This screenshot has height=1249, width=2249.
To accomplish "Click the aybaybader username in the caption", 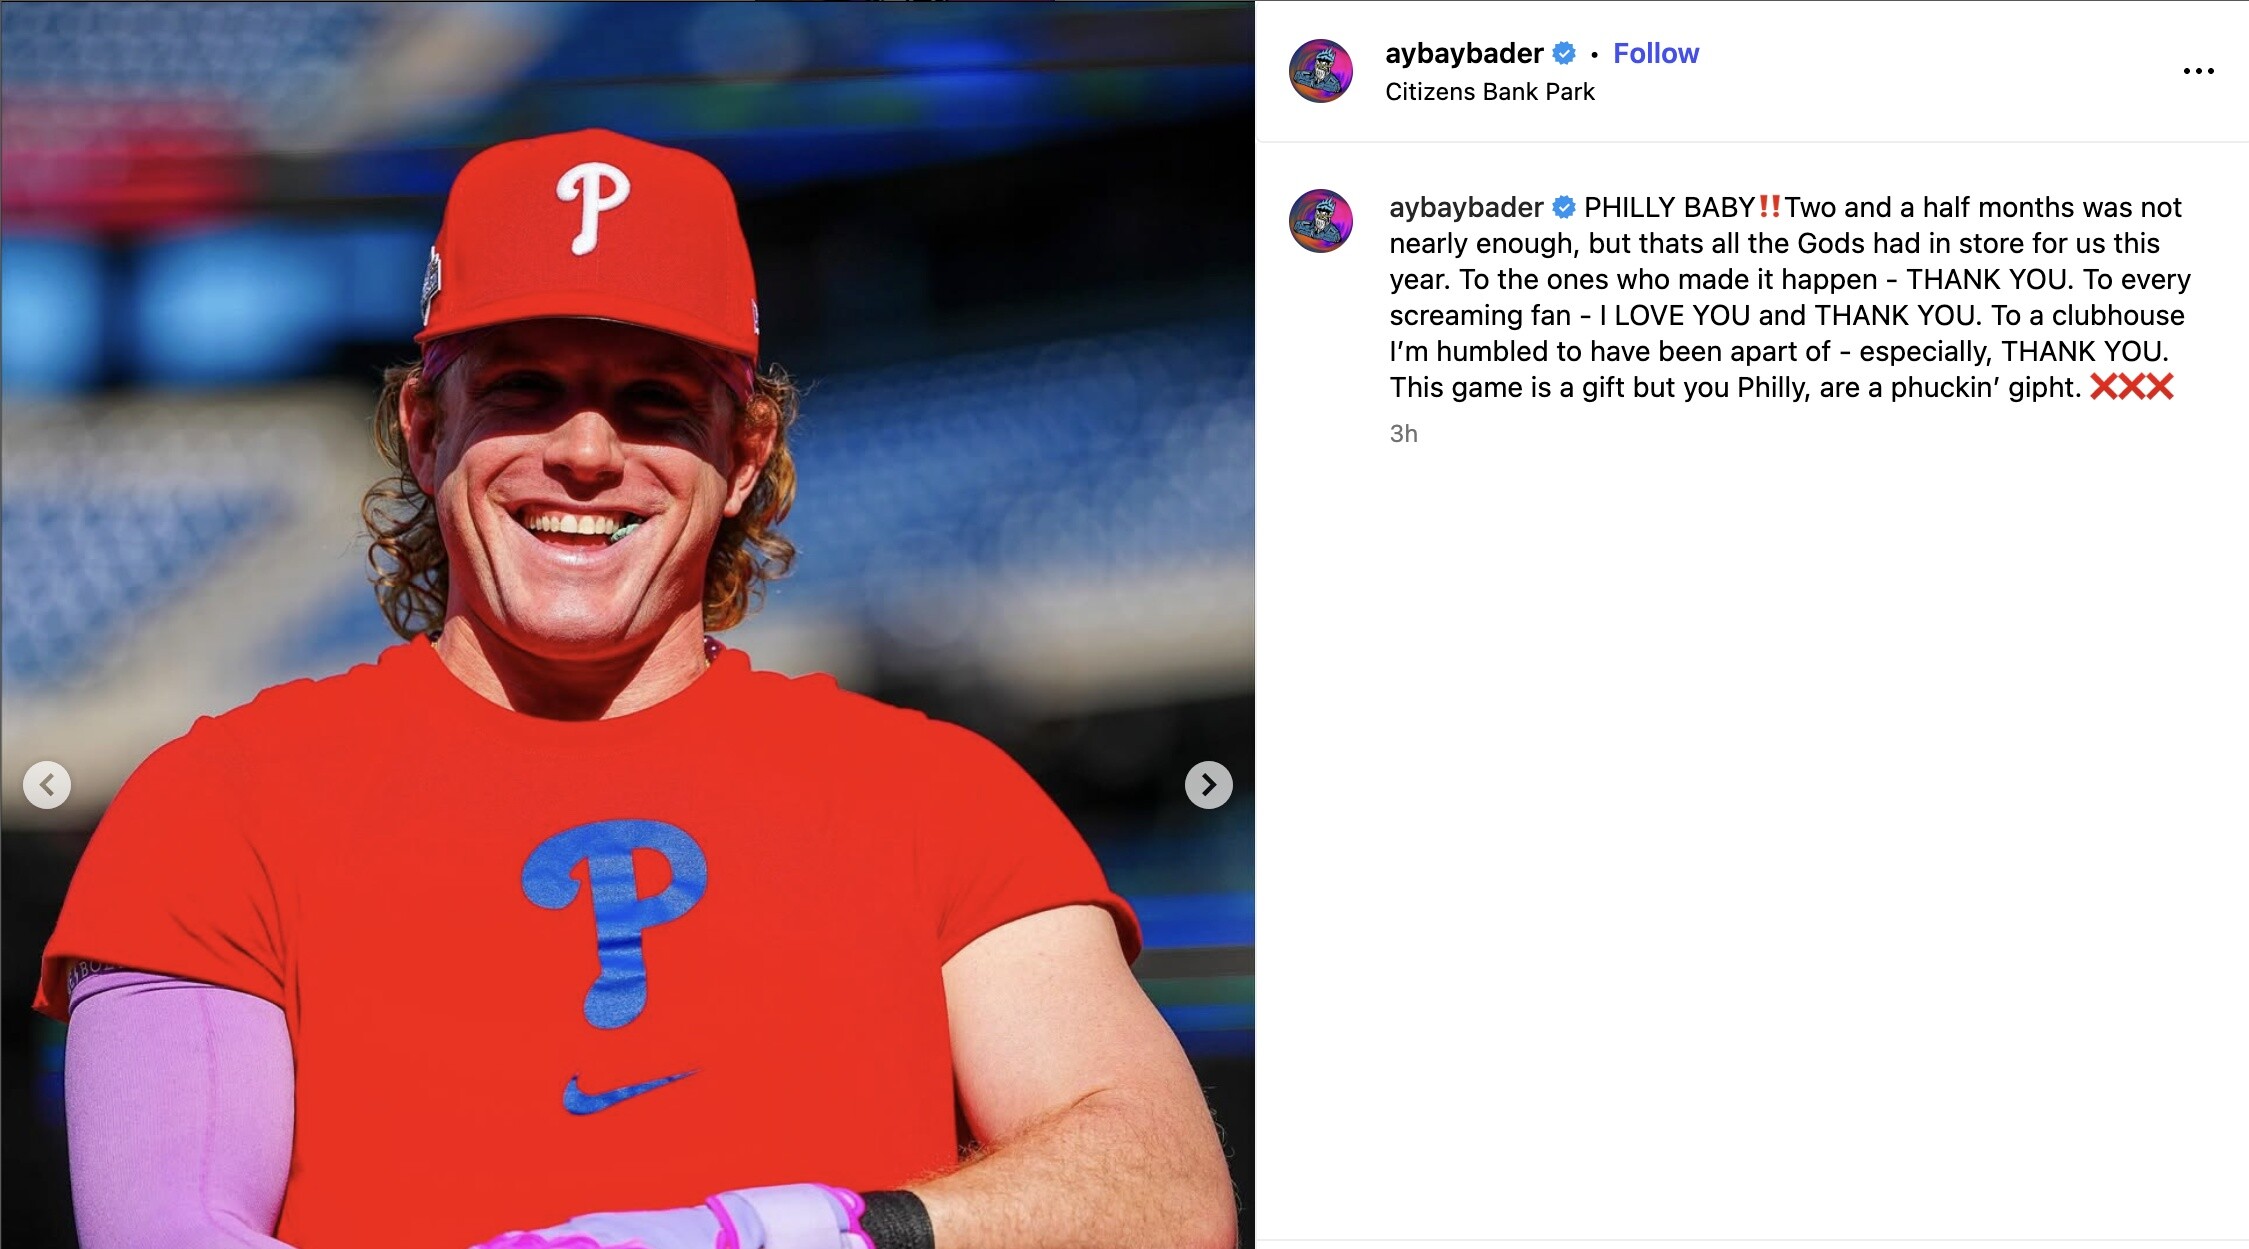I will 1465,207.
